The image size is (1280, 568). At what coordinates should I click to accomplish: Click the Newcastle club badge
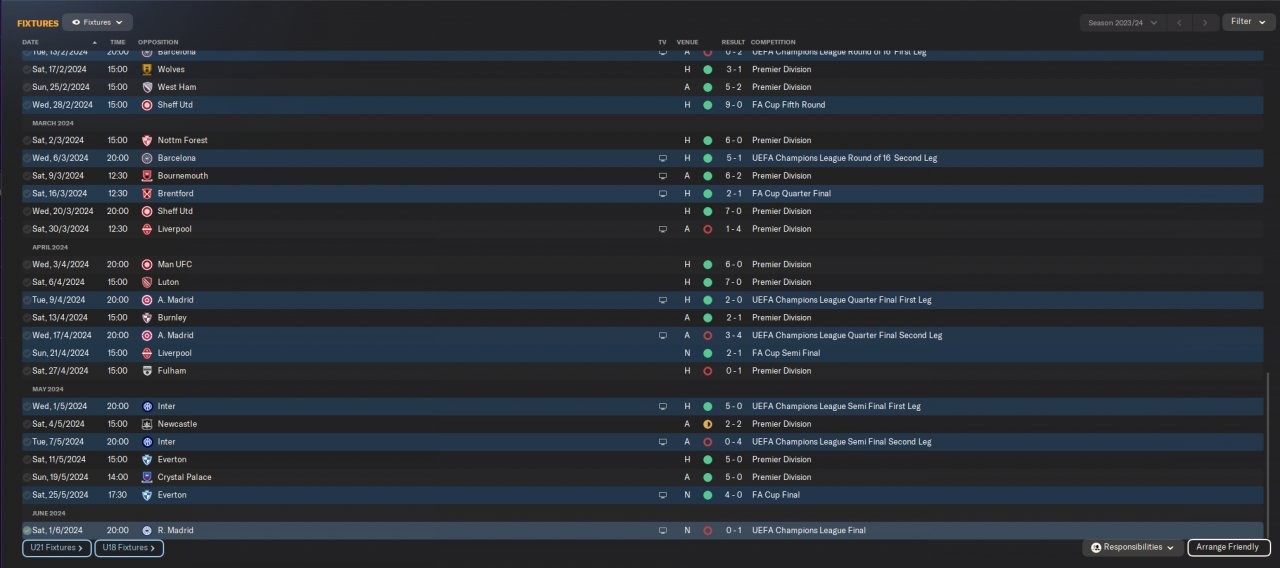coord(147,424)
